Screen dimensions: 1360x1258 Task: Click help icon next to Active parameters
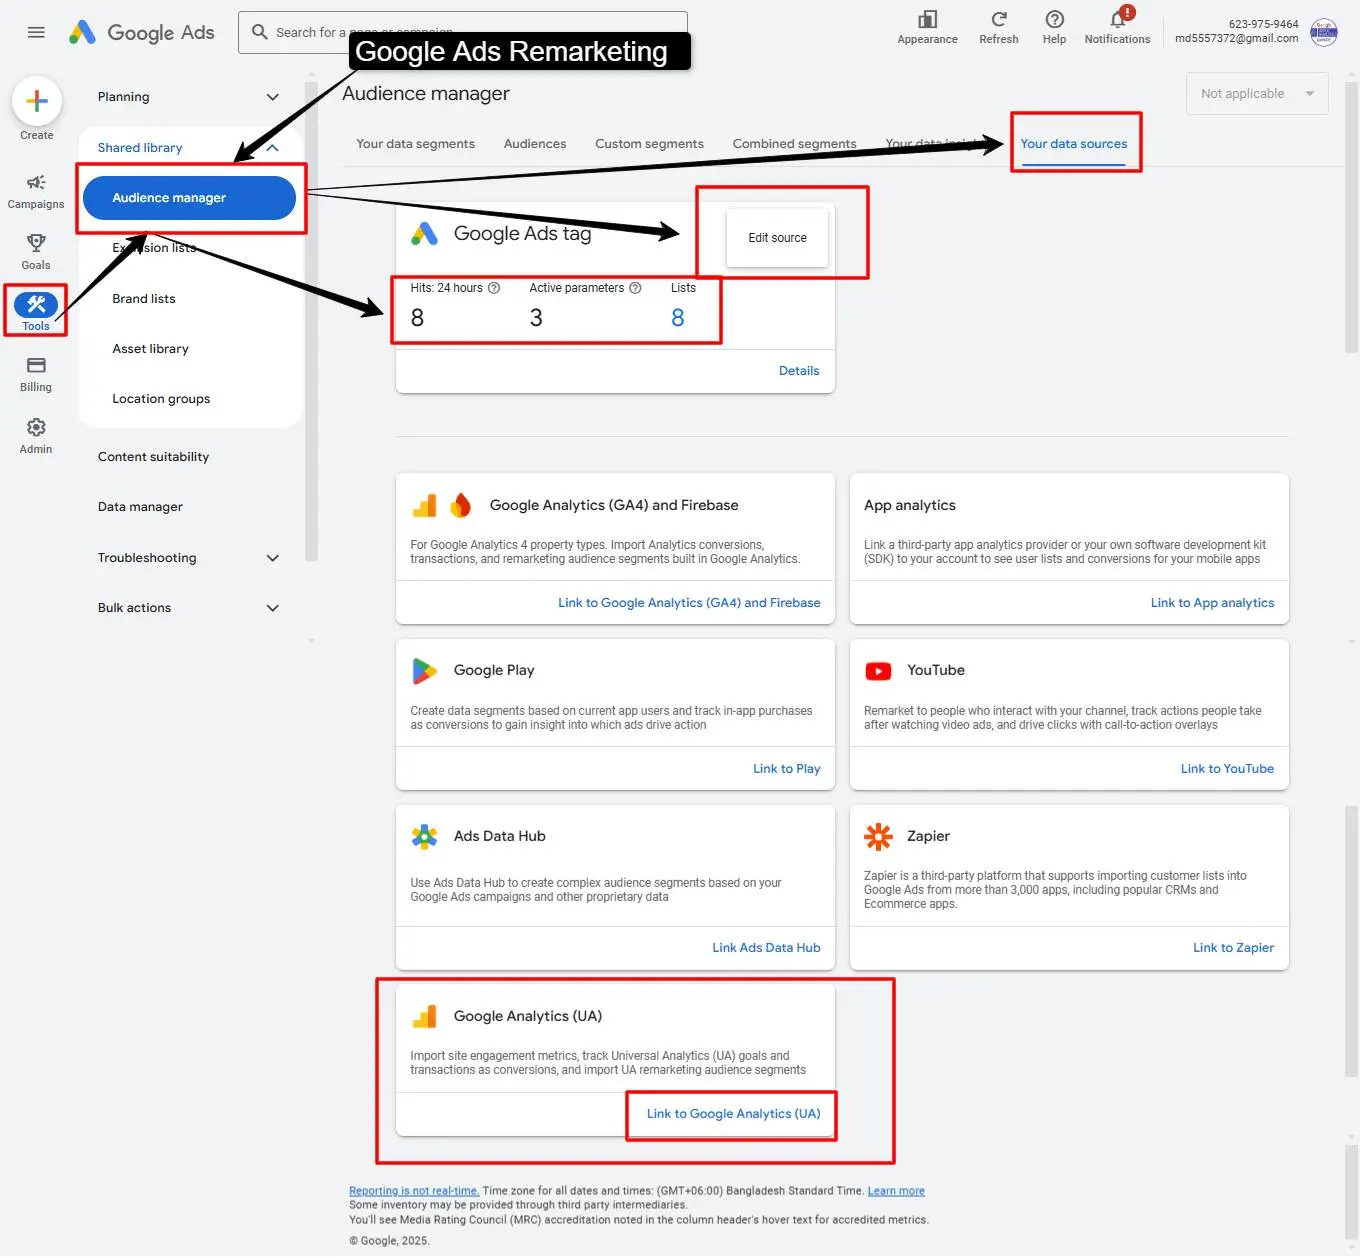point(635,288)
